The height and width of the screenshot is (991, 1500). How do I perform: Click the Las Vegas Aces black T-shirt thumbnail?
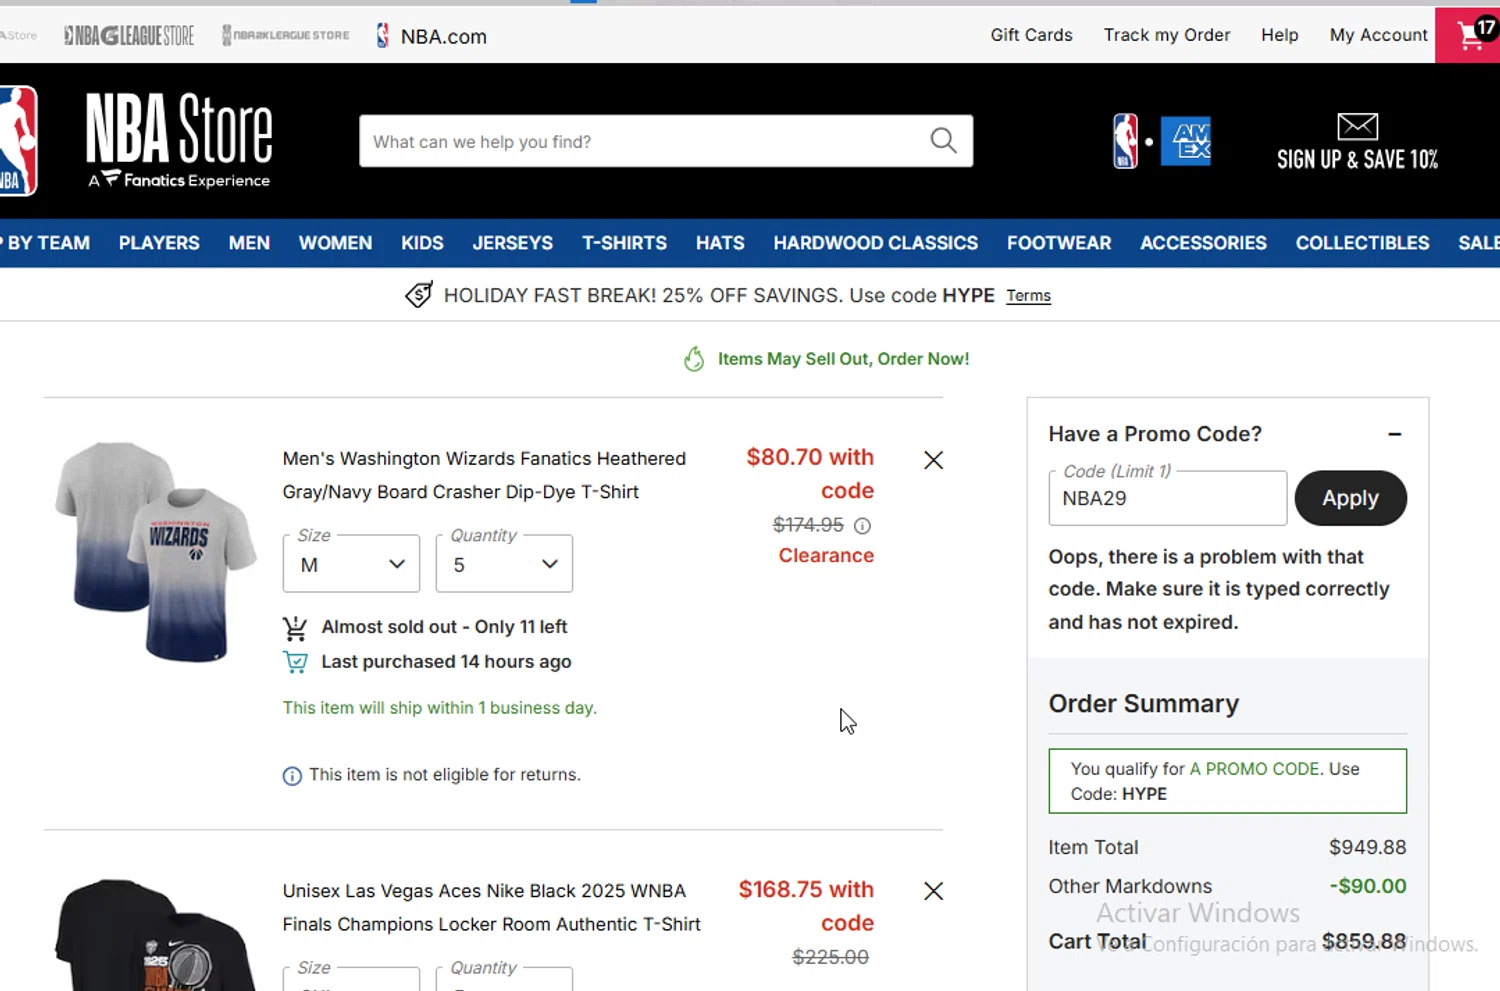pyautogui.click(x=155, y=935)
